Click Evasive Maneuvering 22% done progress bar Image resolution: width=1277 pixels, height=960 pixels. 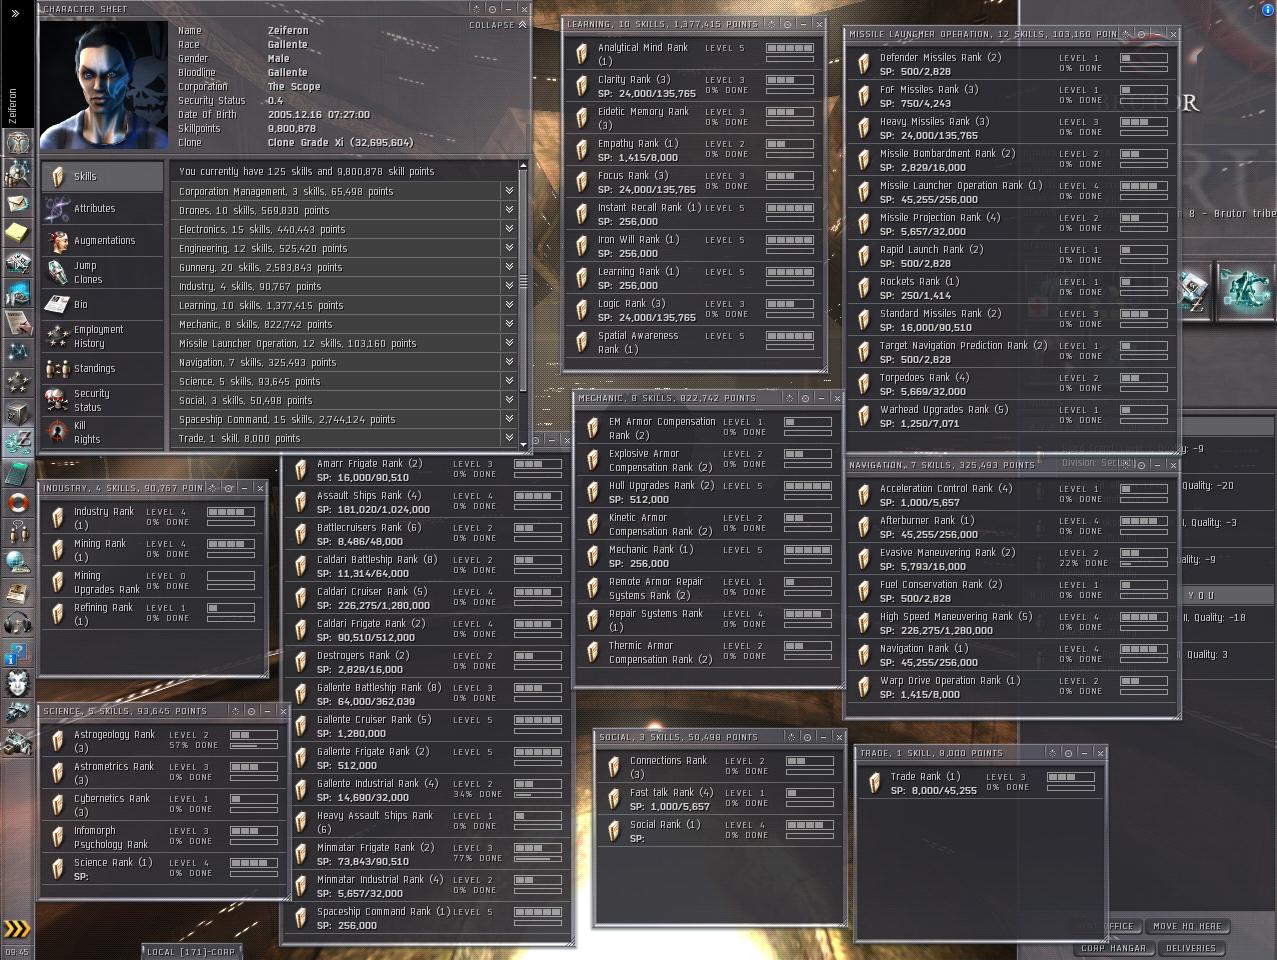point(1143,564)
